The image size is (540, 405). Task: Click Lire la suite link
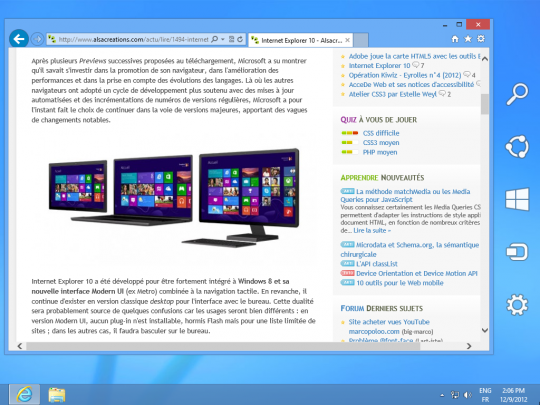coord(372,231)
